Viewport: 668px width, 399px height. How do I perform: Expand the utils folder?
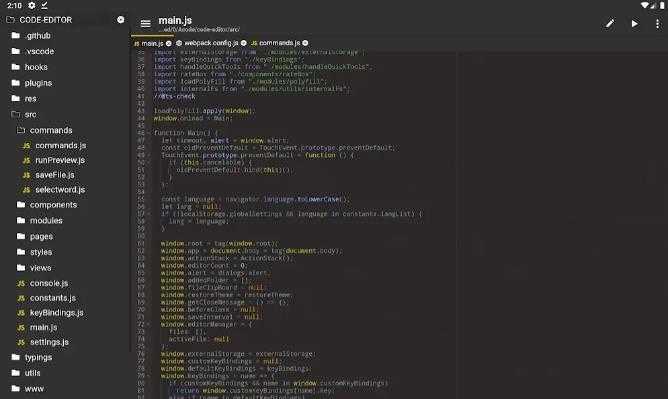(x=32, y=373)
